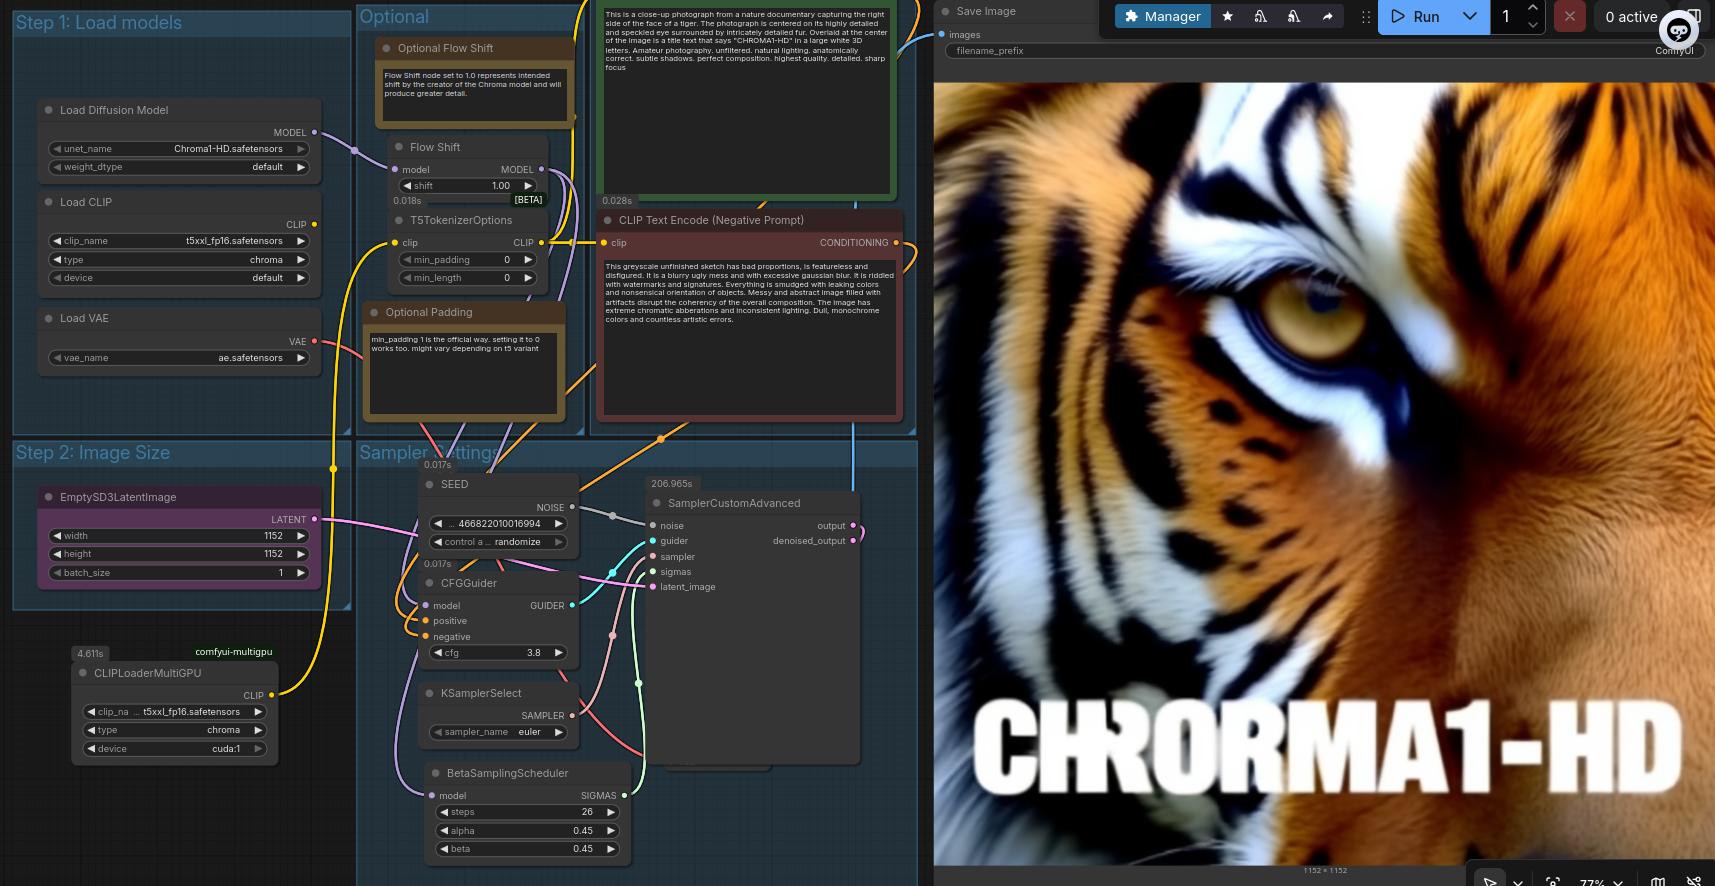Click the fit view icon
Image resolution: width=1715 pixels, height=886 pixels.
[1553, 882]
